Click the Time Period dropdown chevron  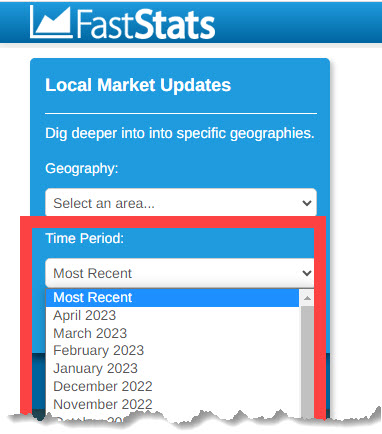(307, 273)
